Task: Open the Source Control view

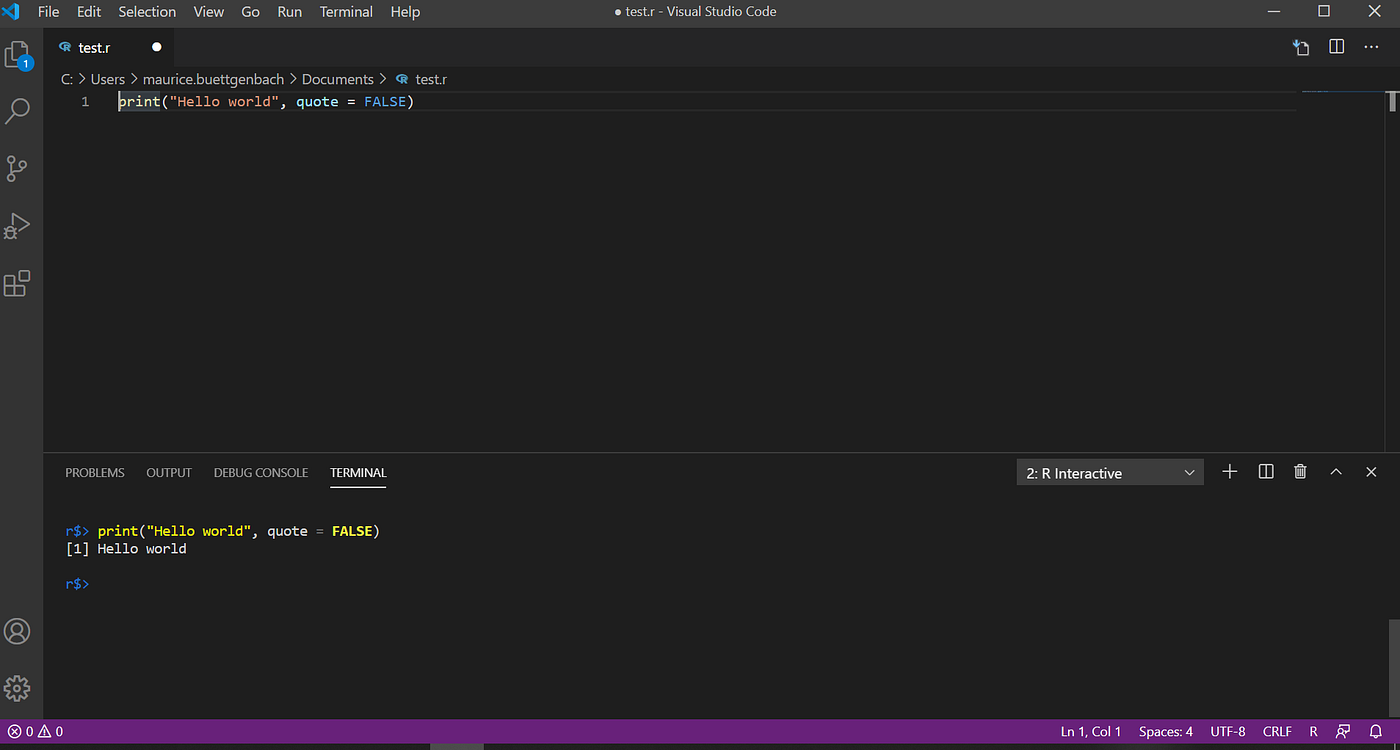Action: point(18,168)
